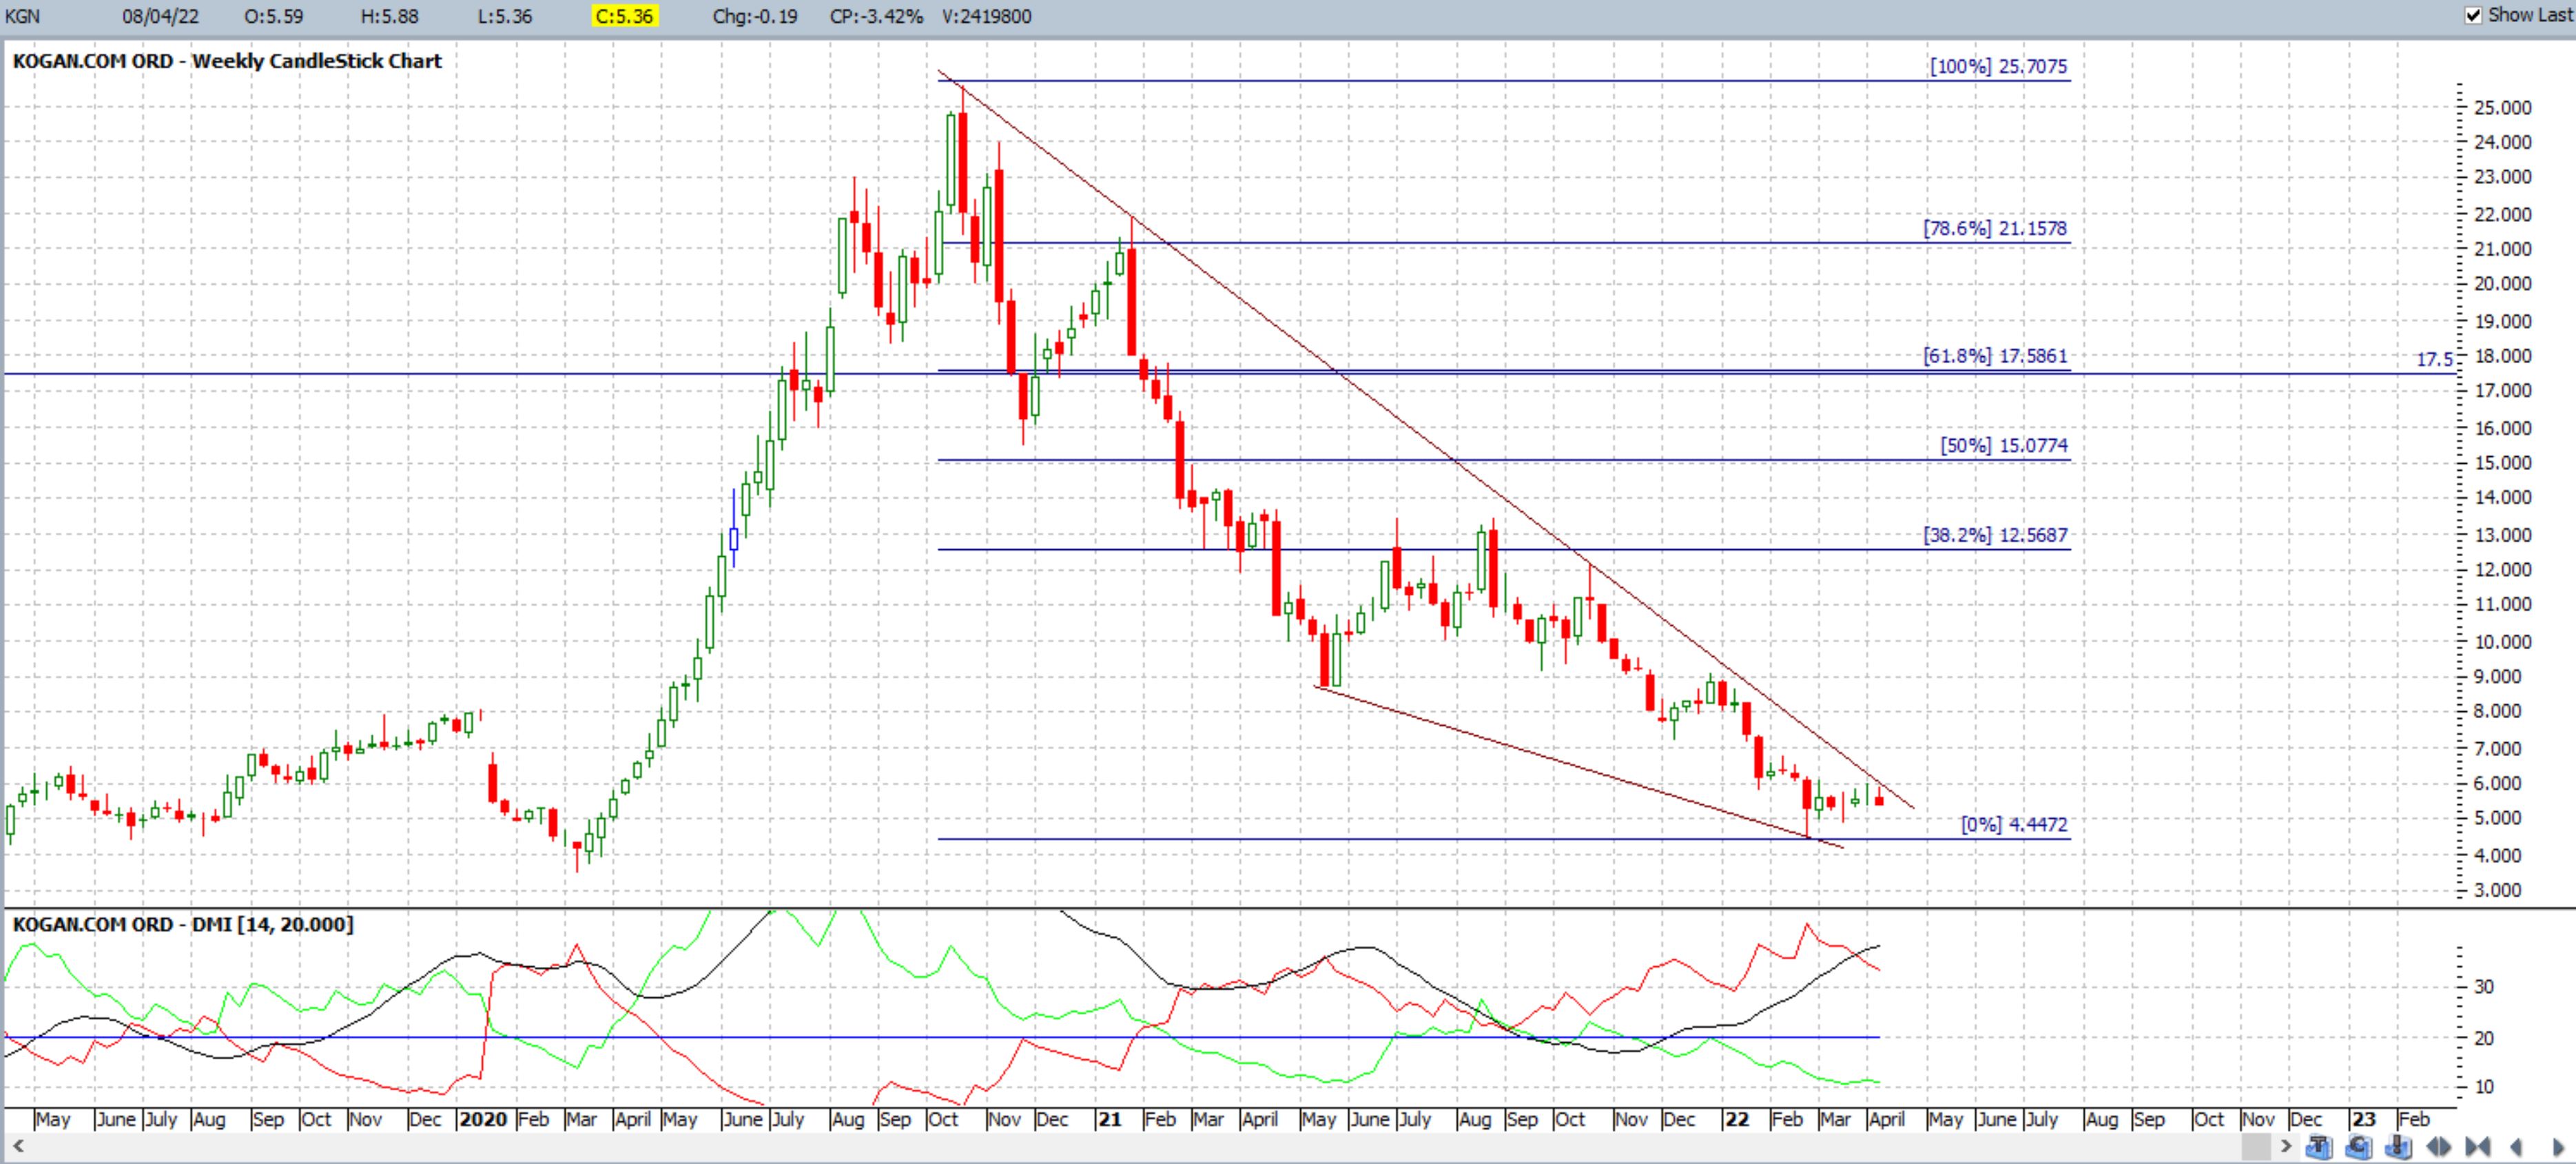Click the 17.5 horizontal line price label
The image size is (2576, 1164).
[x=2434, y=359]
